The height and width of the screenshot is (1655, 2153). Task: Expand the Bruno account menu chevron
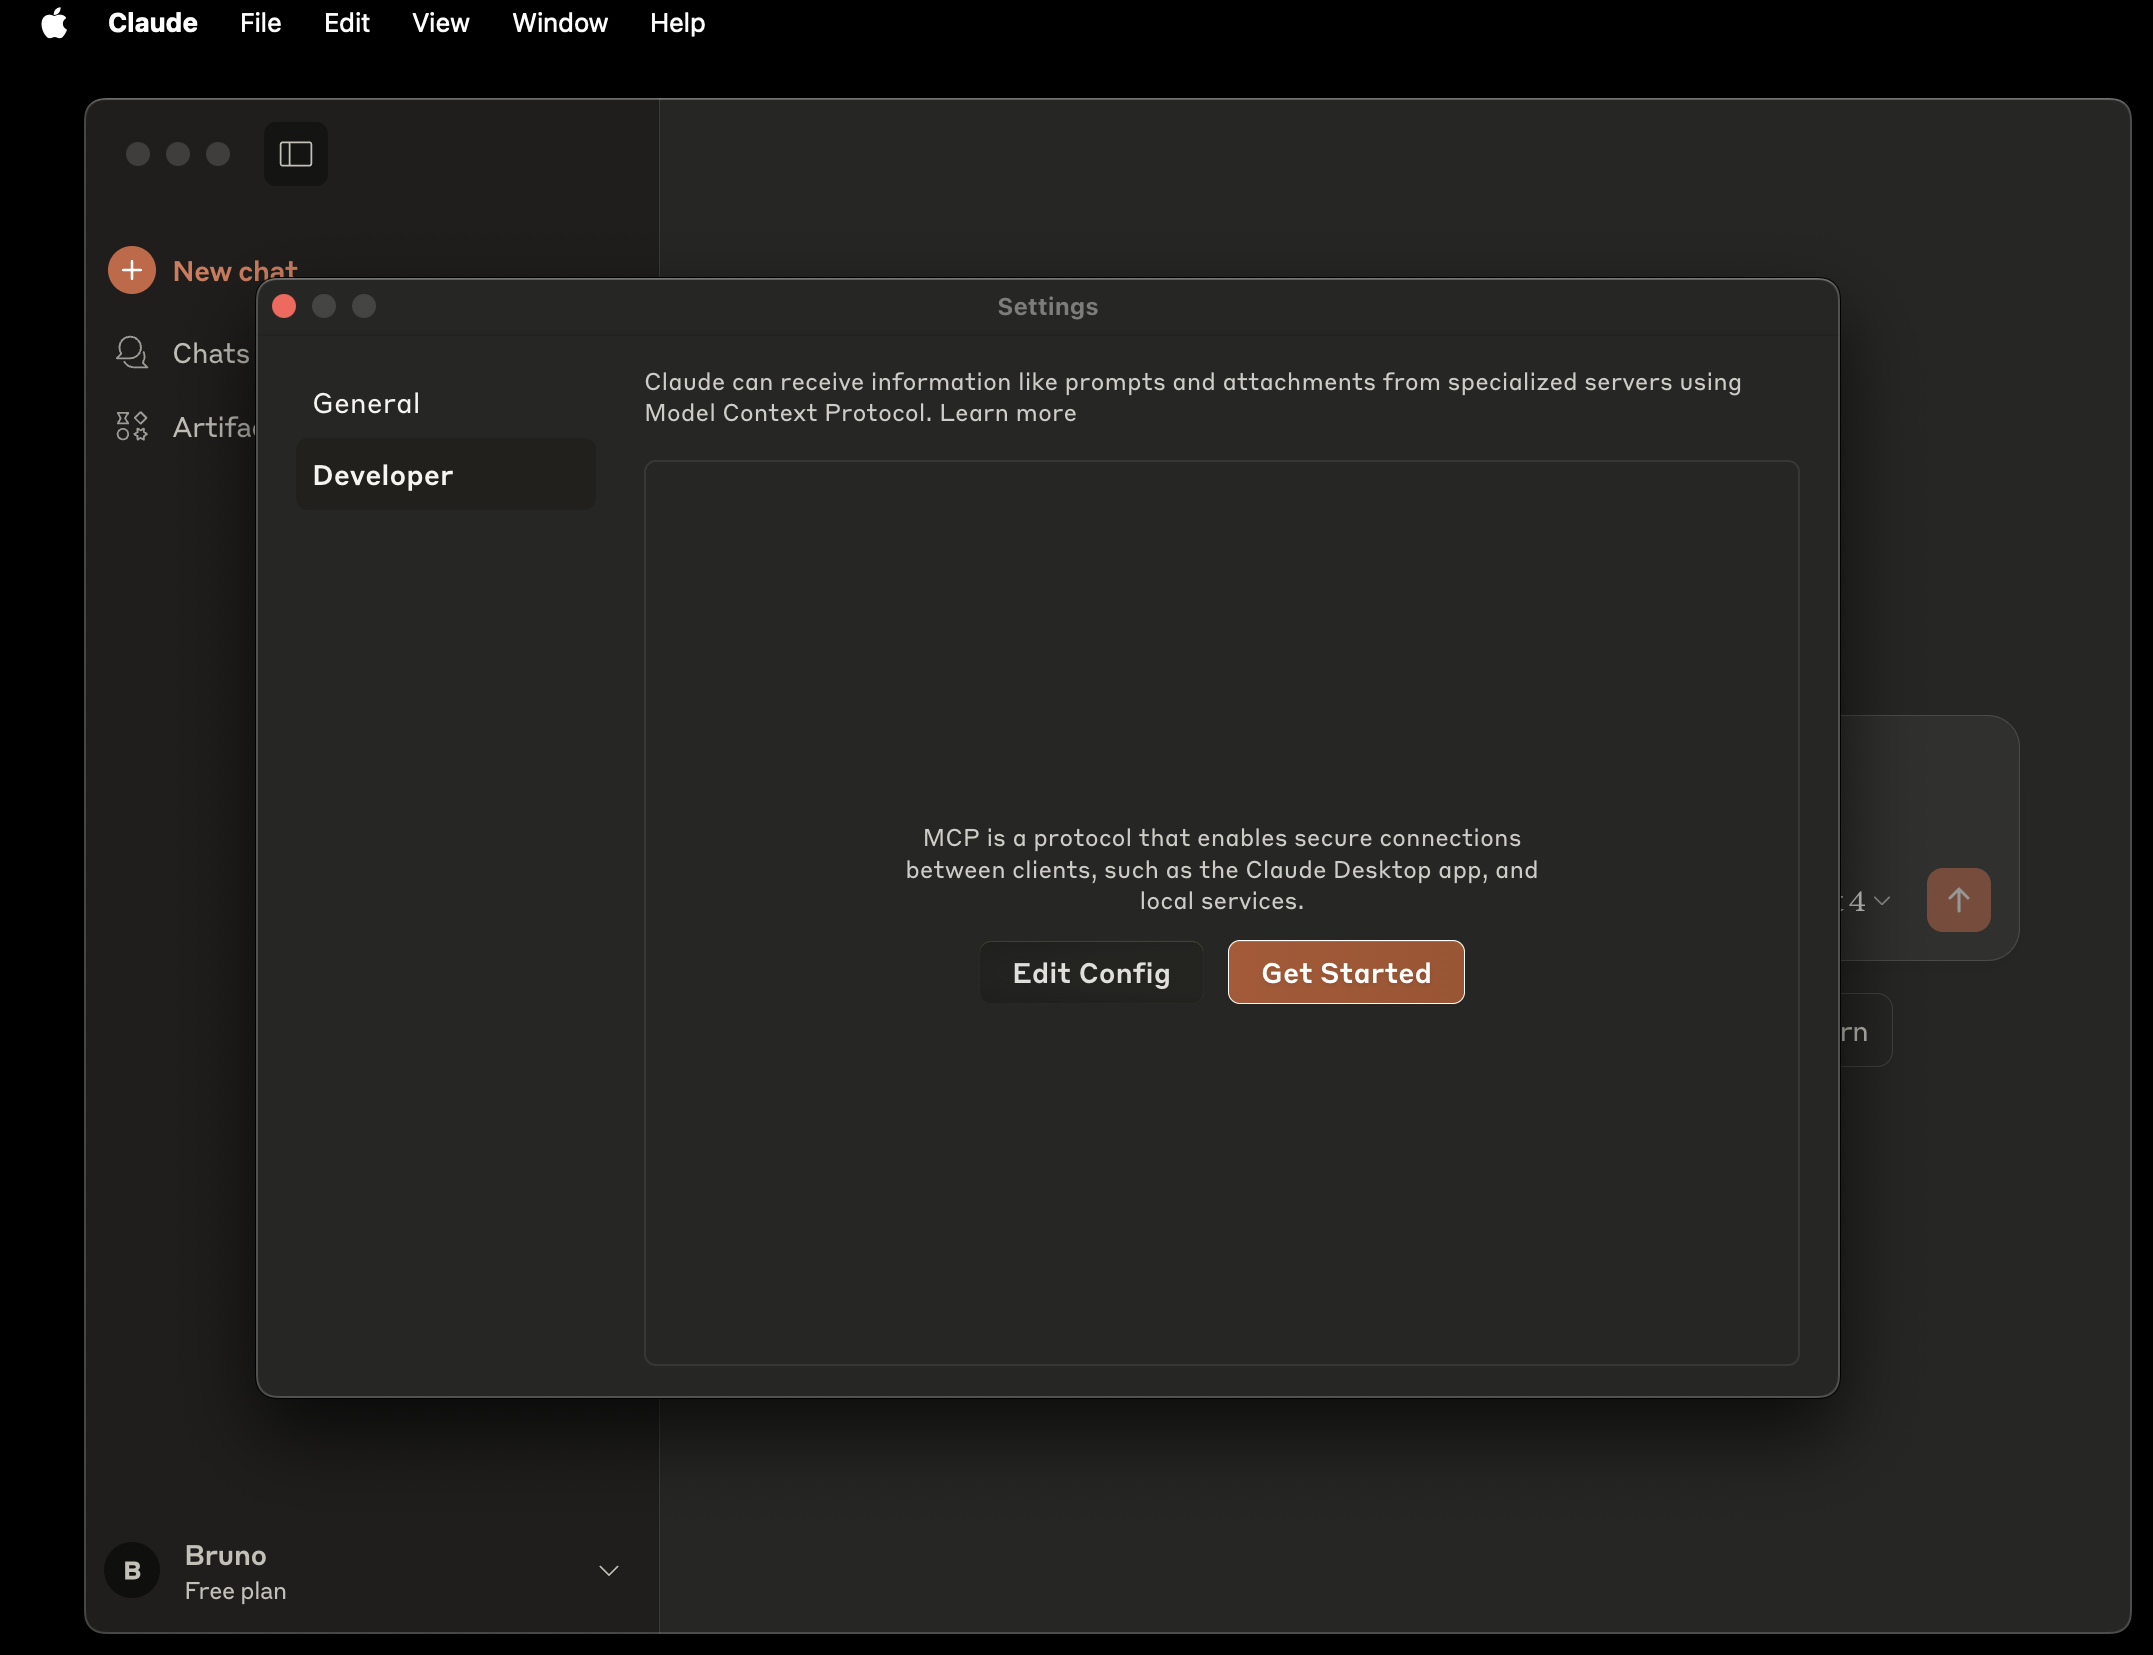pos(609,1571)
